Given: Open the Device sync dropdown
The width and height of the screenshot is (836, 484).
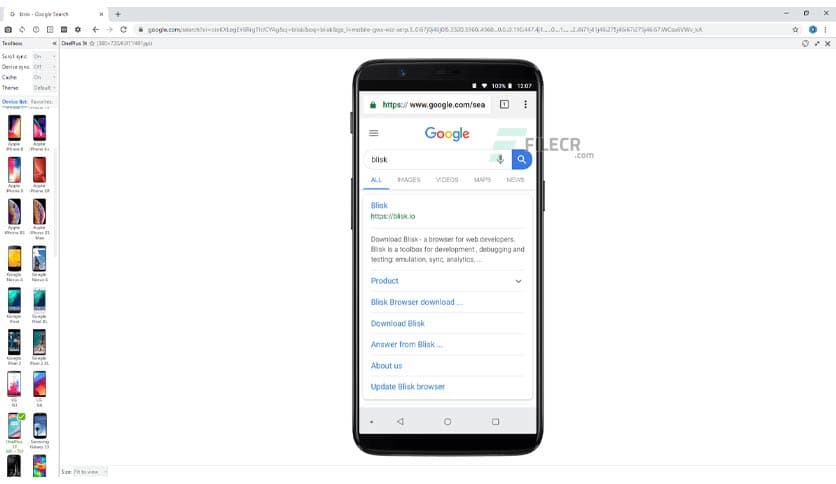Looking at the screenshot, I should [x=44, y=67].
